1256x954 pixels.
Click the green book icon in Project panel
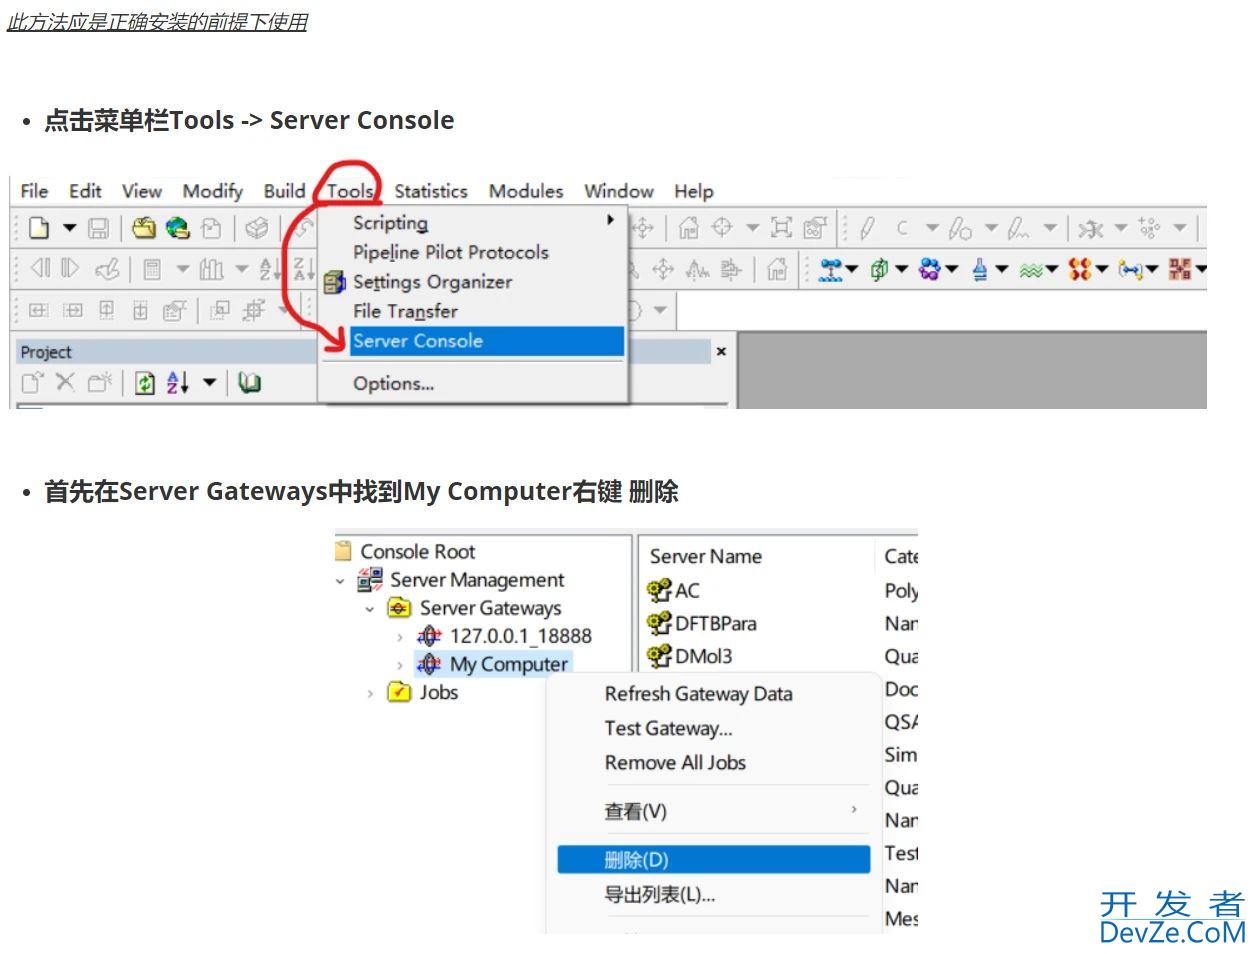(x=250, y=382)
